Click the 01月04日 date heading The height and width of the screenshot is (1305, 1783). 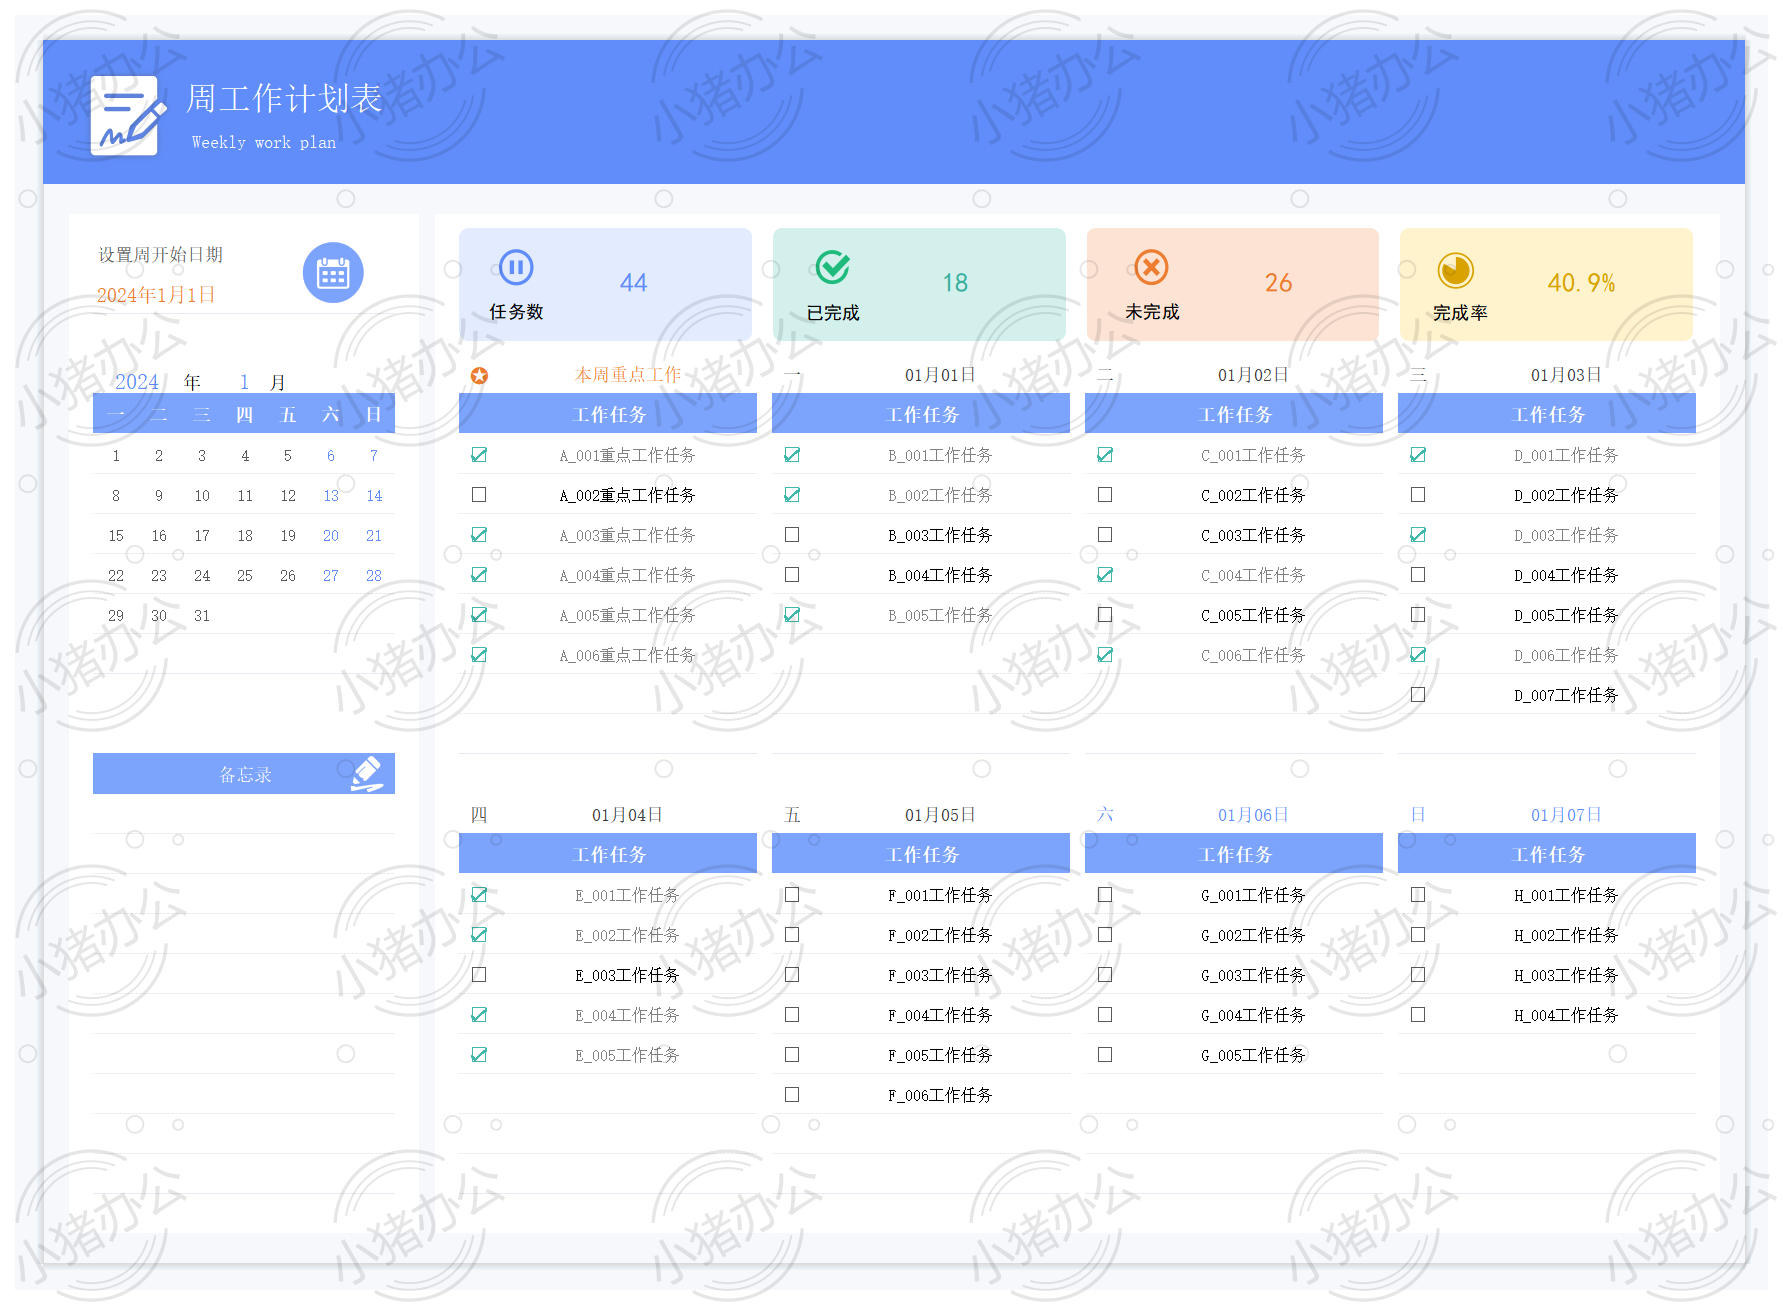click(x=627, y=815)
